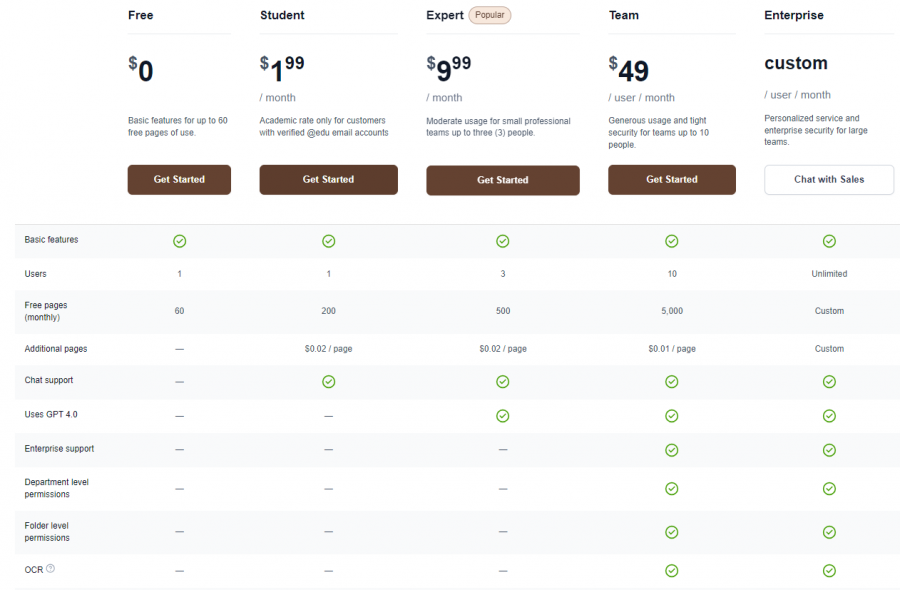Click the Chat support checkmark under Enterprise

(x=829, y=381)
